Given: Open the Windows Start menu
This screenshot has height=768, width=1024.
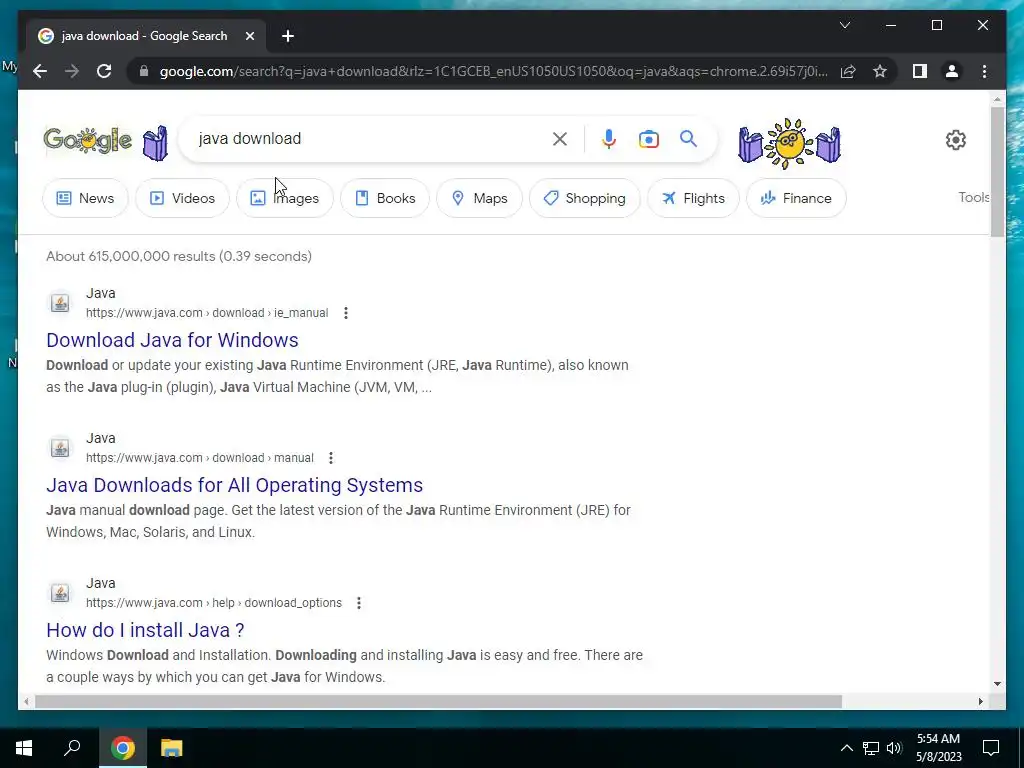Looking at the screenshot, I should click(24, 748).
